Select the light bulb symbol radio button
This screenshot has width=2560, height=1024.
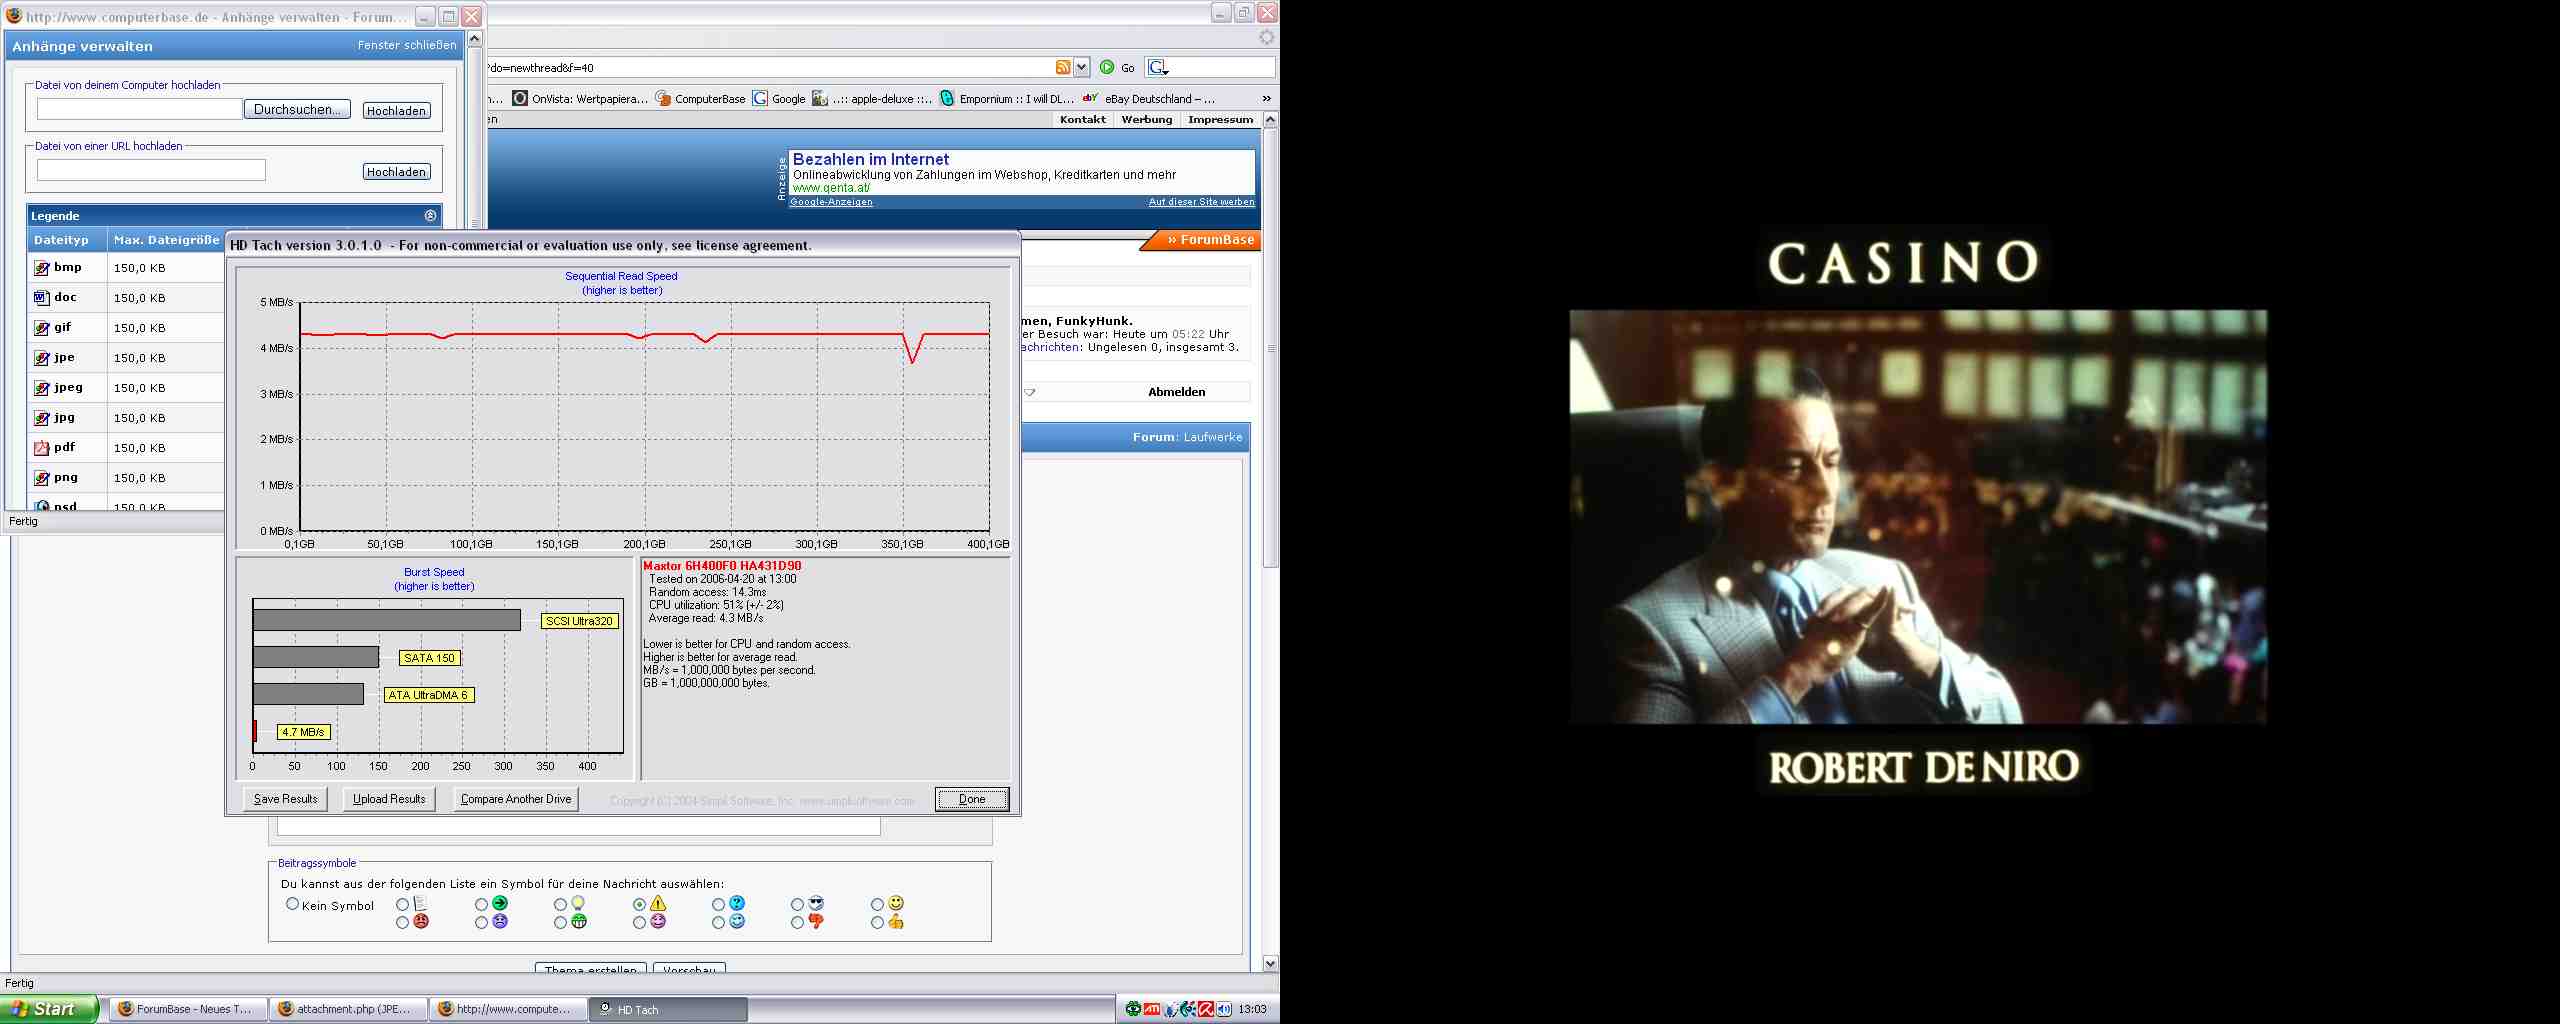(x=561, y=904)
